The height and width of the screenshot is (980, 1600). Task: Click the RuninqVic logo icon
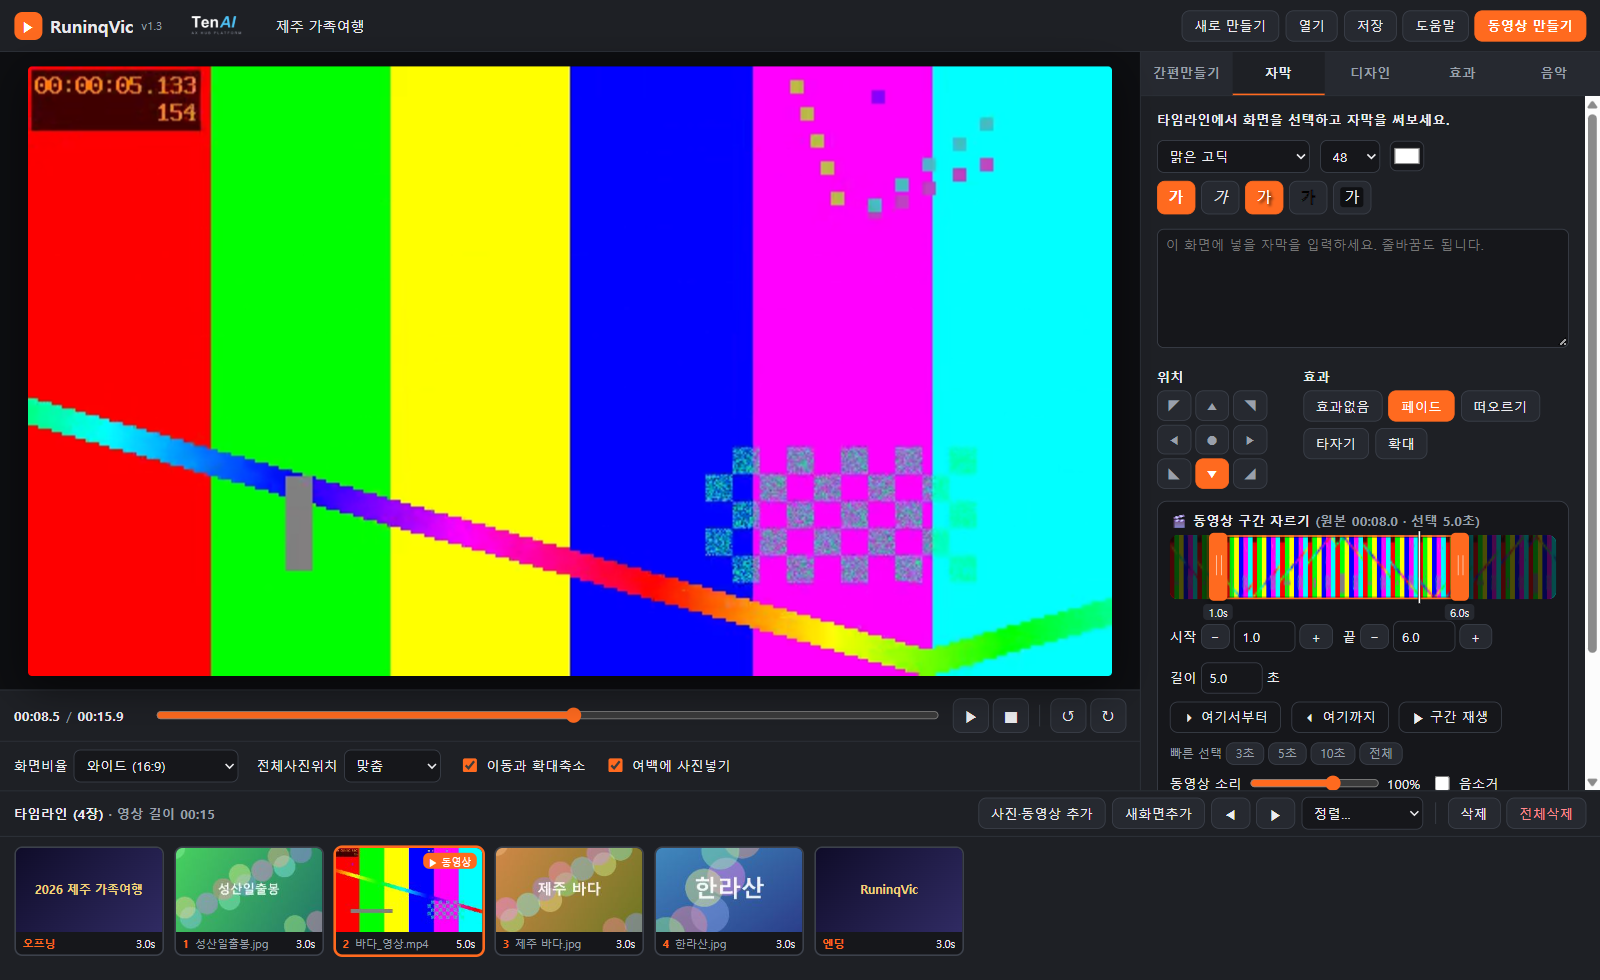tap(28, 26)
